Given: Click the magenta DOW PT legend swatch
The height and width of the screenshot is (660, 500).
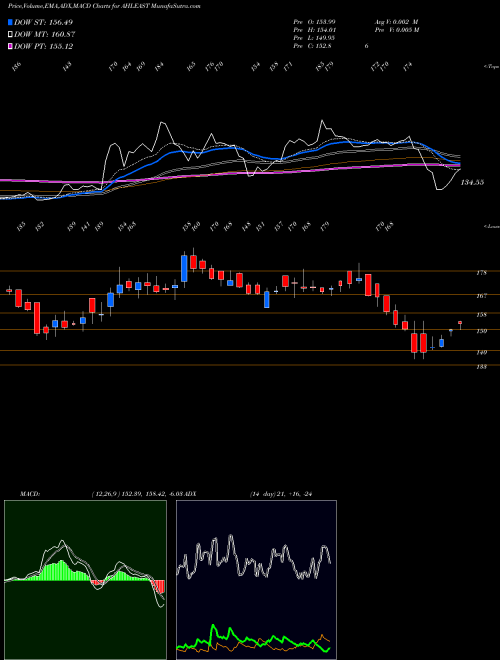Looking at the screenshot, I should 10,46.
